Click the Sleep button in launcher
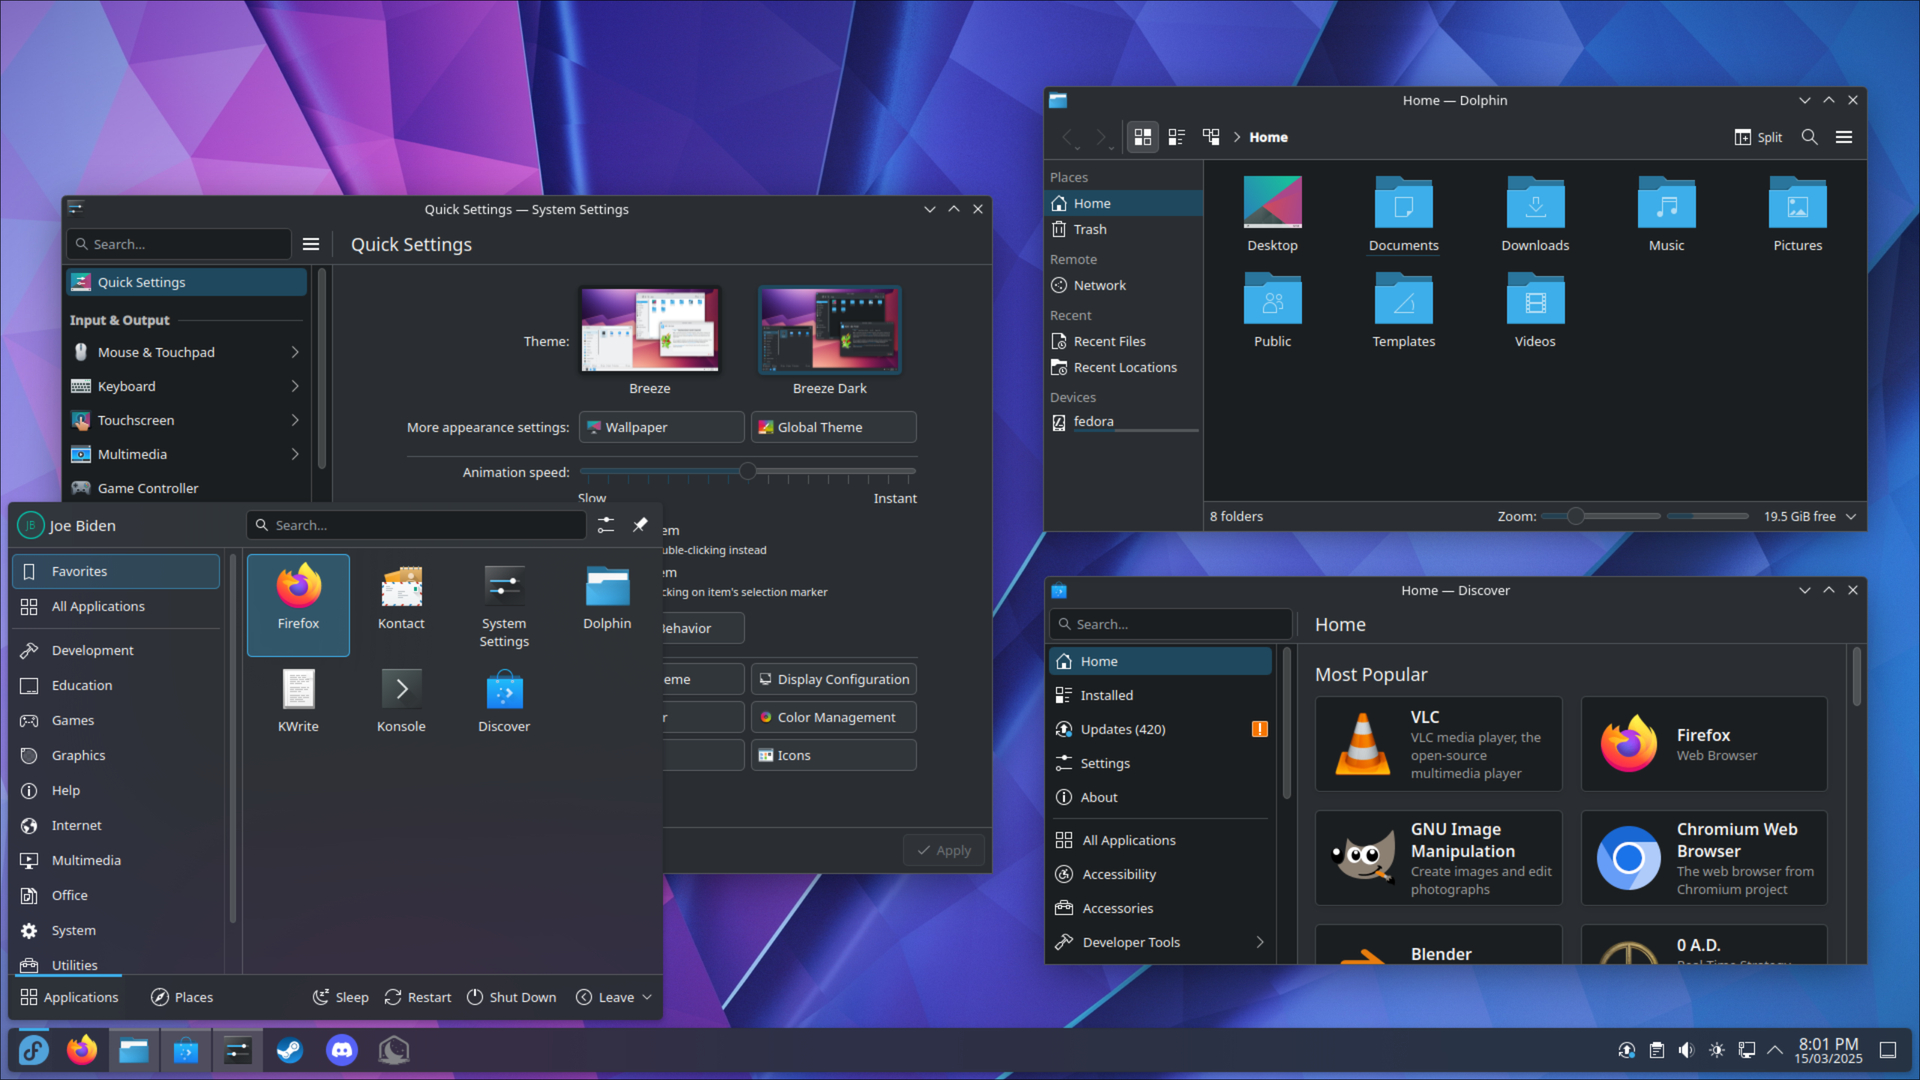The height and width of the screenshot is (1080, 1920). click(x=340, y=997)
